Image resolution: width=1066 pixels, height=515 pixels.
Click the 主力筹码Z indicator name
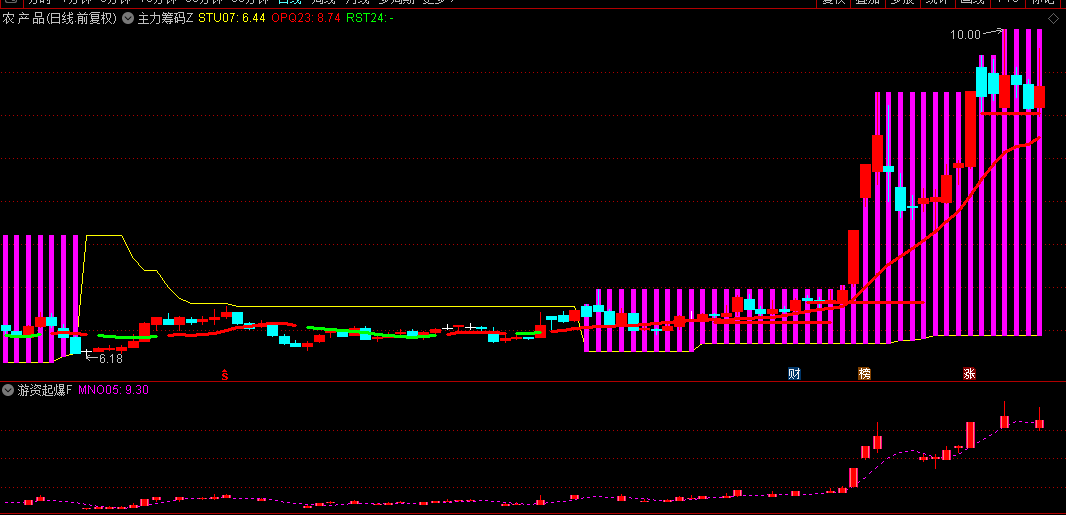[x=165, y=18]
